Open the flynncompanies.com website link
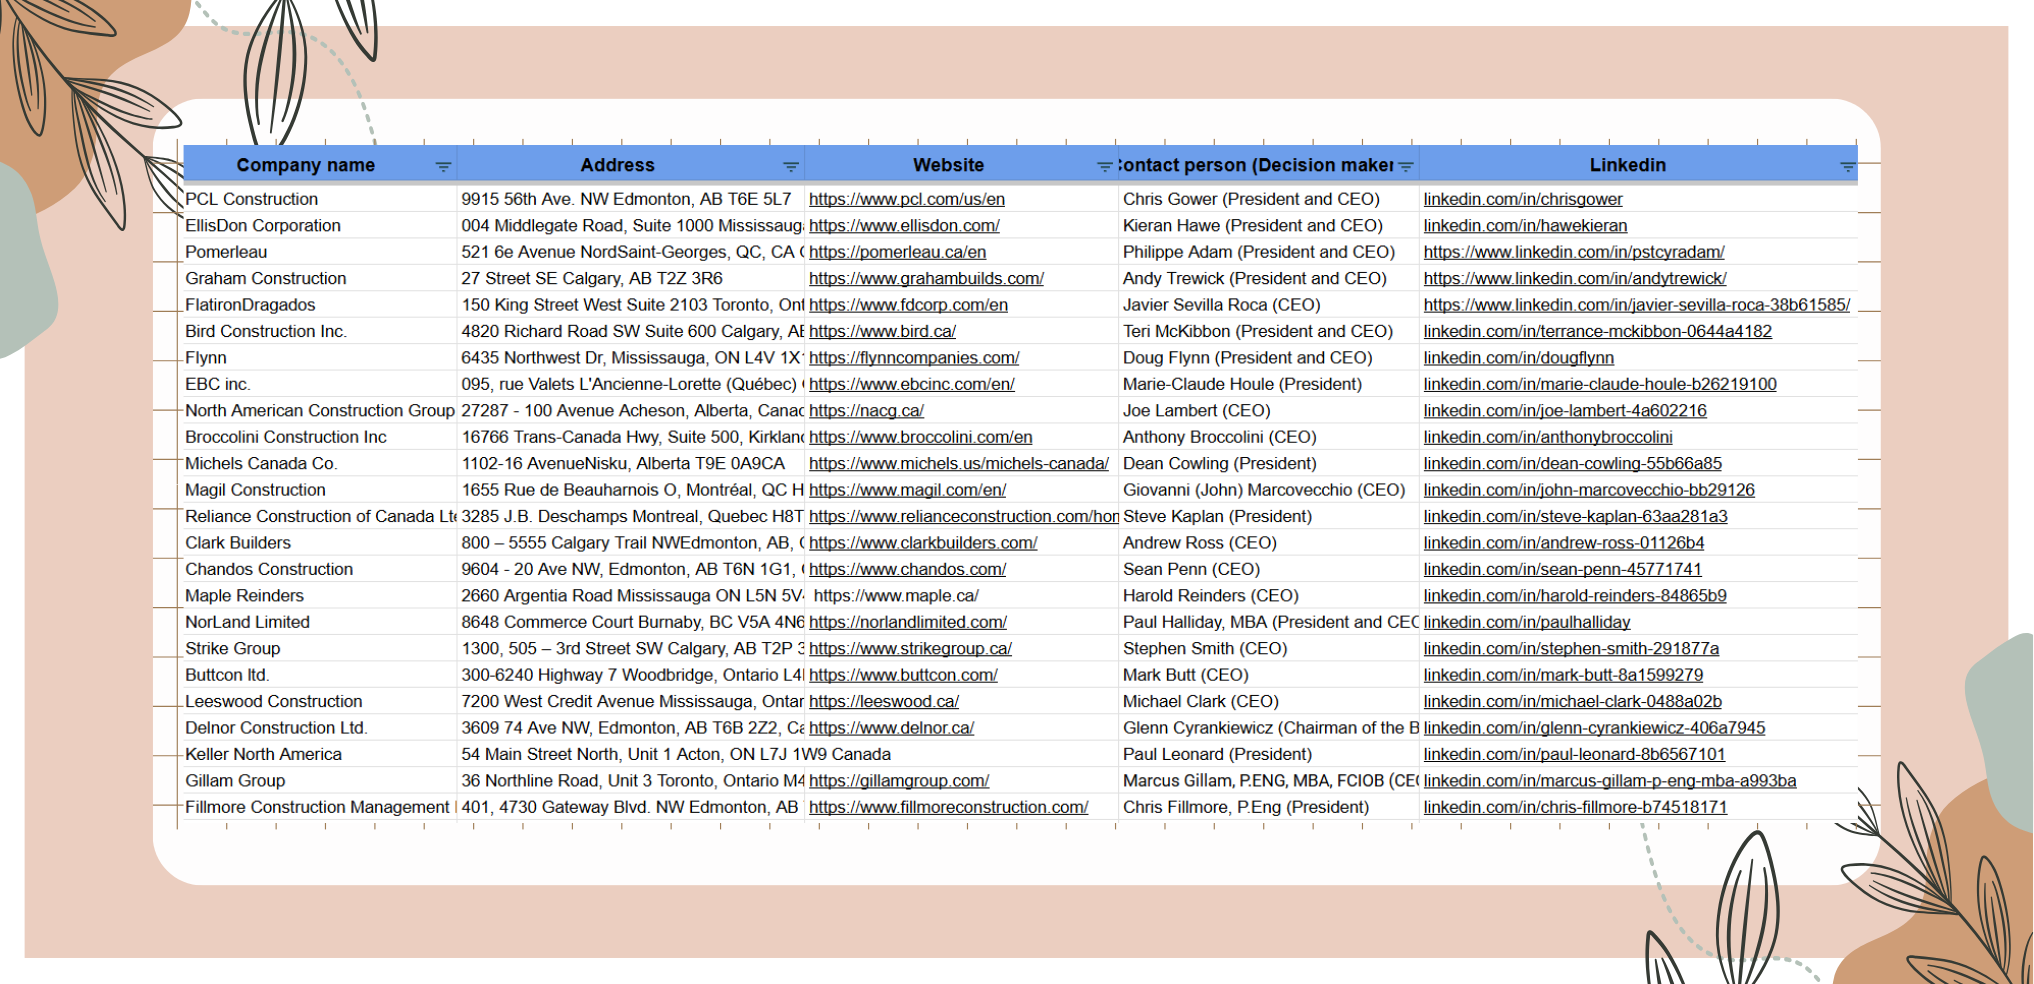Image resolution: width=2034 pixels, height=984 pixels. click(x=914, y=358)
